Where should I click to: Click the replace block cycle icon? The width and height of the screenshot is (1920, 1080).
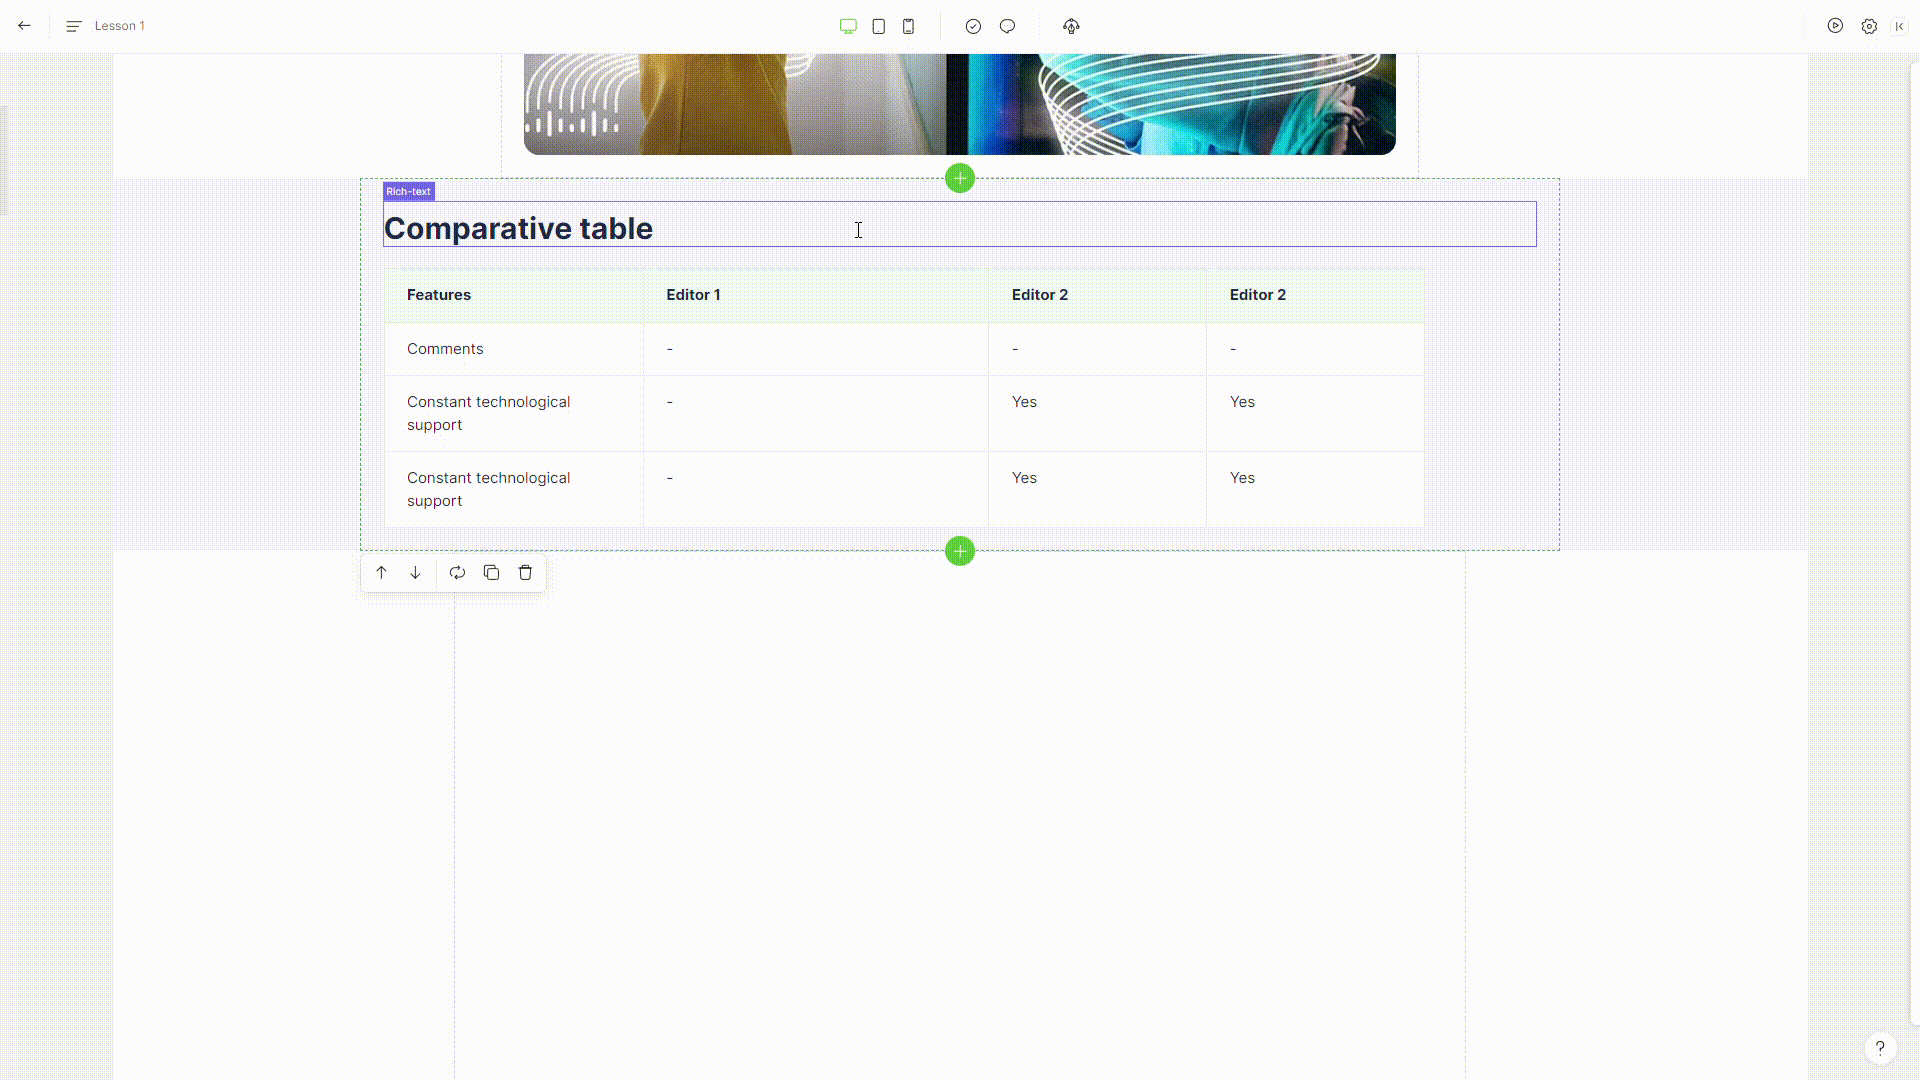pyautogui.click(x=457, y=573)
